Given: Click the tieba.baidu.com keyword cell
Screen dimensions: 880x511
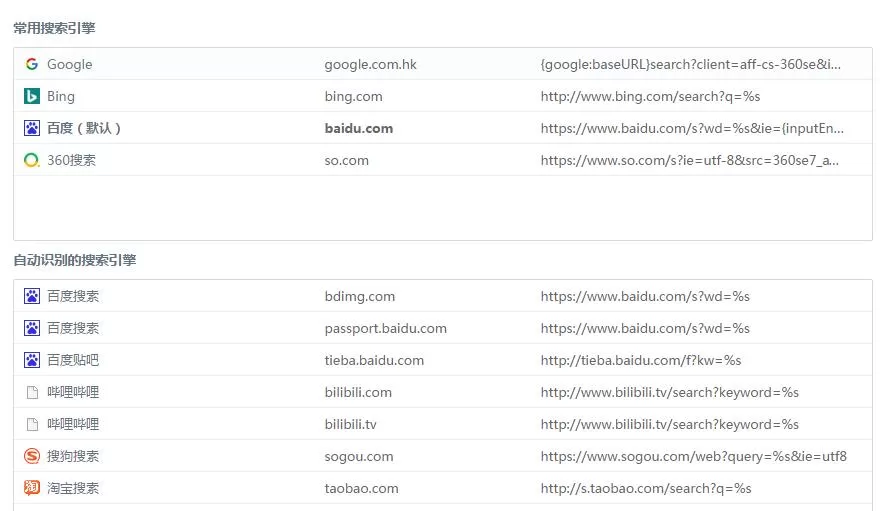Looking at the screenshot, I should [374, 360].
